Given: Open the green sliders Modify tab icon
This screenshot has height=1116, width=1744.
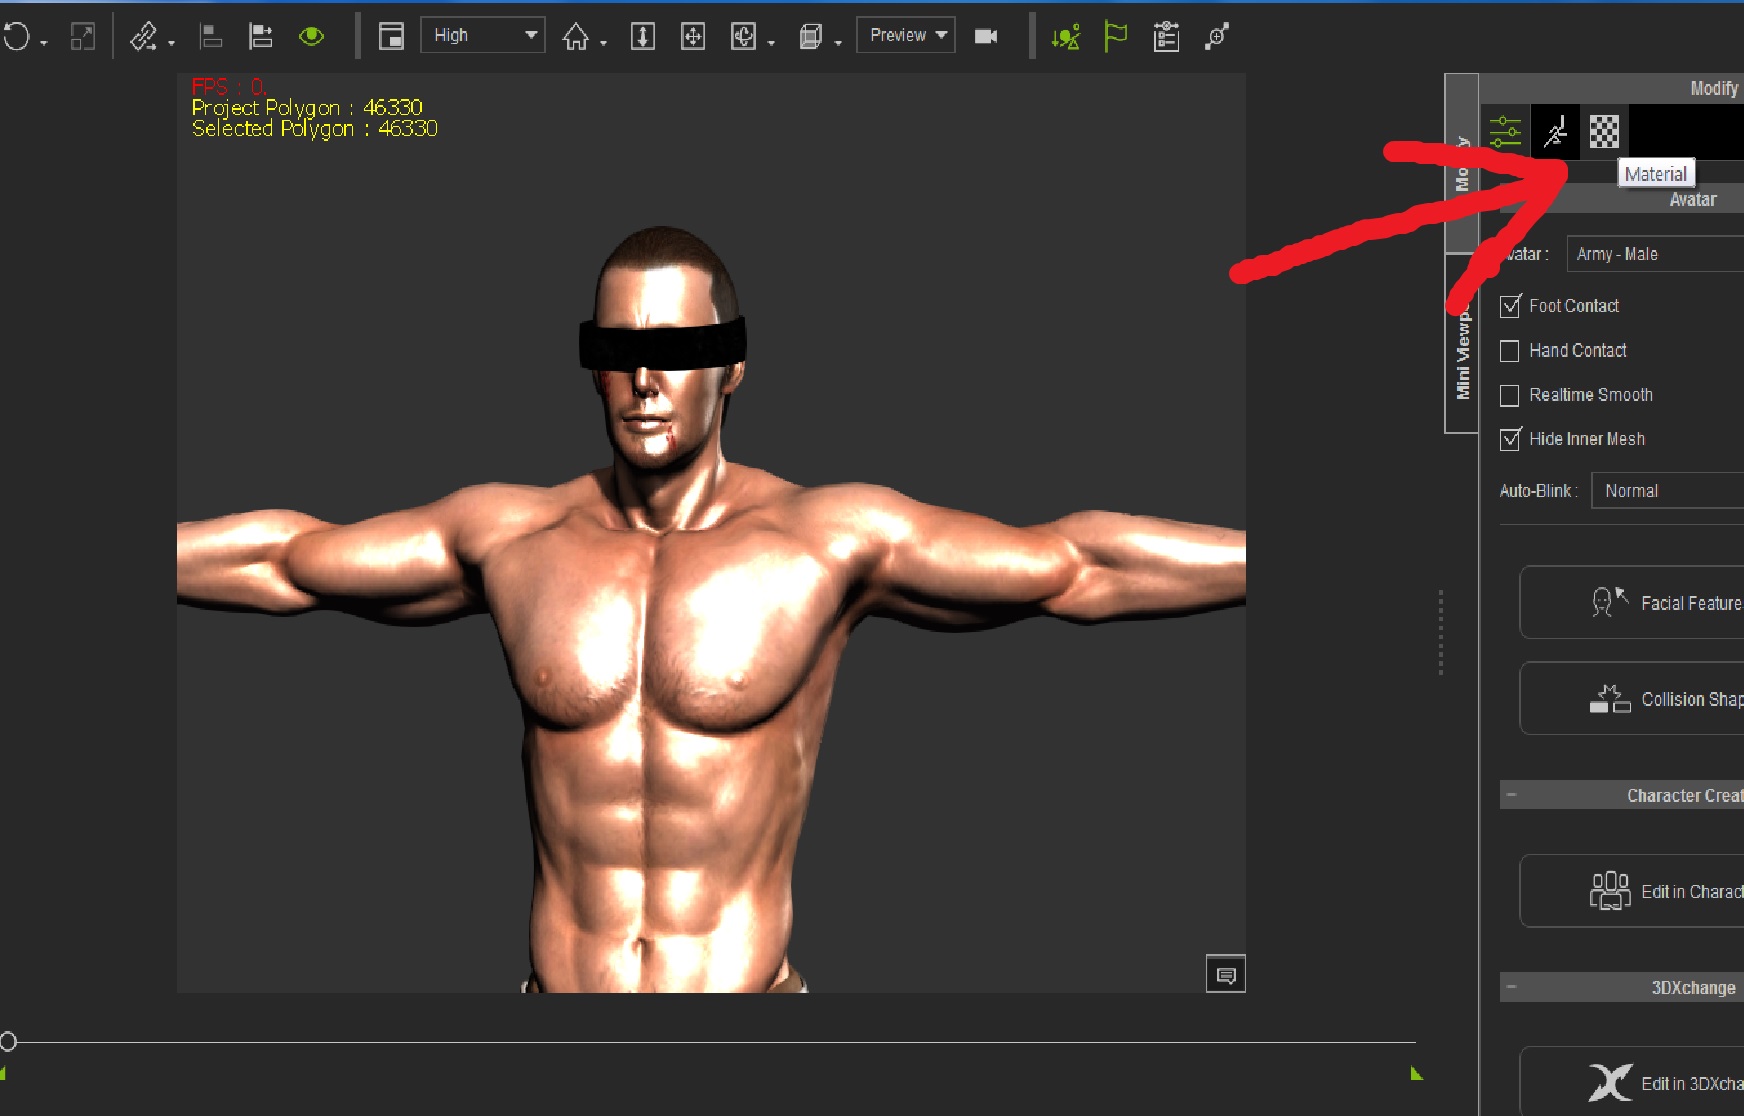Looking at the screenshot, I should (1505, 132).
